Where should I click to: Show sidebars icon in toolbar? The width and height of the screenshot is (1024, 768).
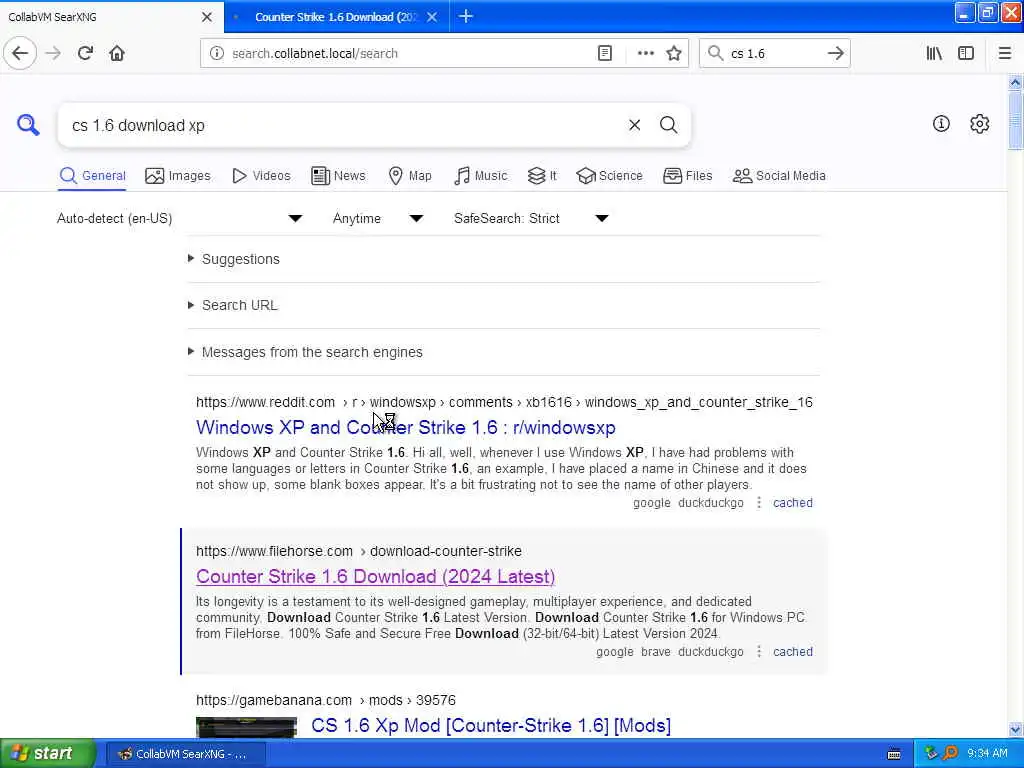tap(966, 54)
